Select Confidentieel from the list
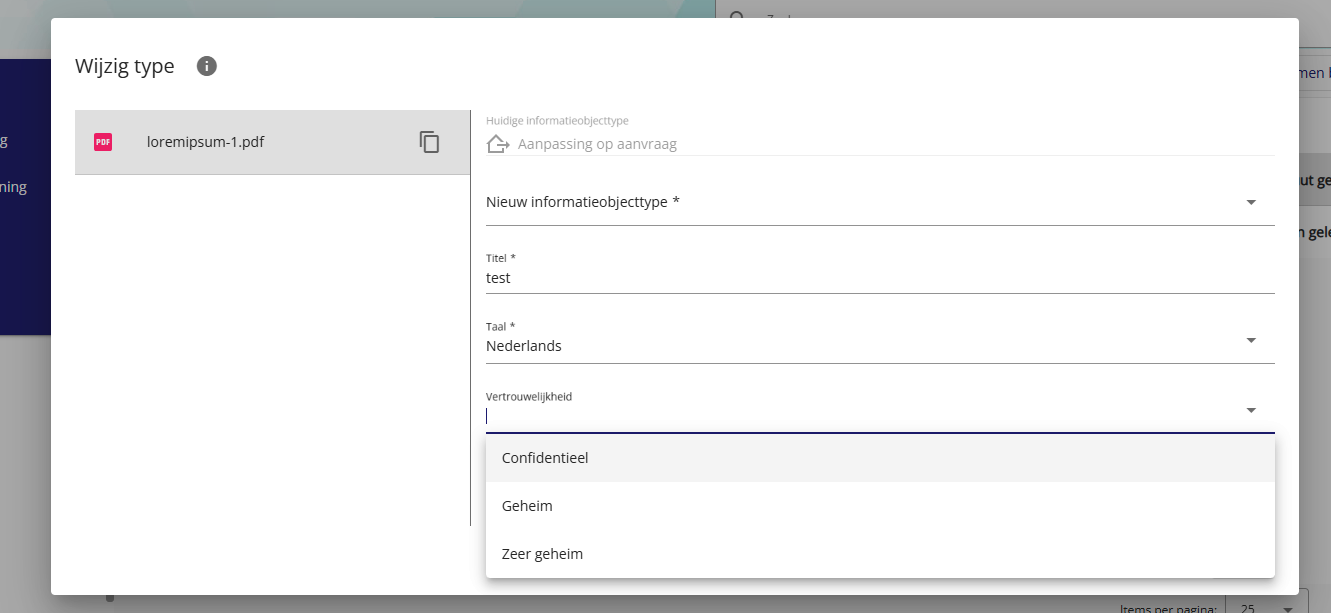This screenshot has height=613, width=1331. tap(545, 458)
